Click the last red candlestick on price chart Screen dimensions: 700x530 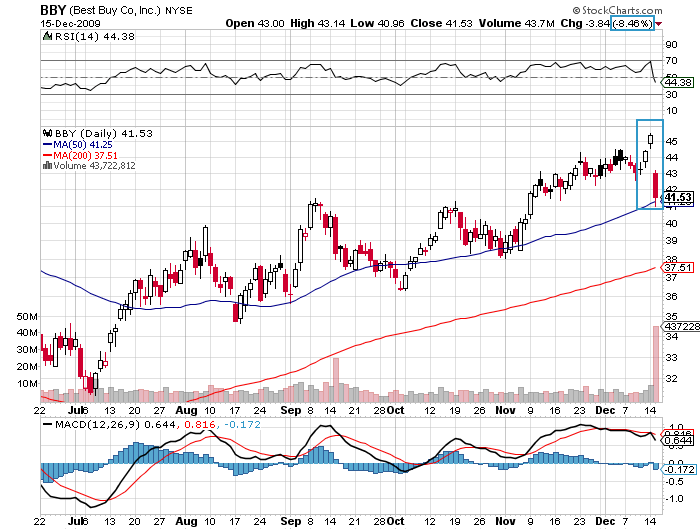[656, 187]
